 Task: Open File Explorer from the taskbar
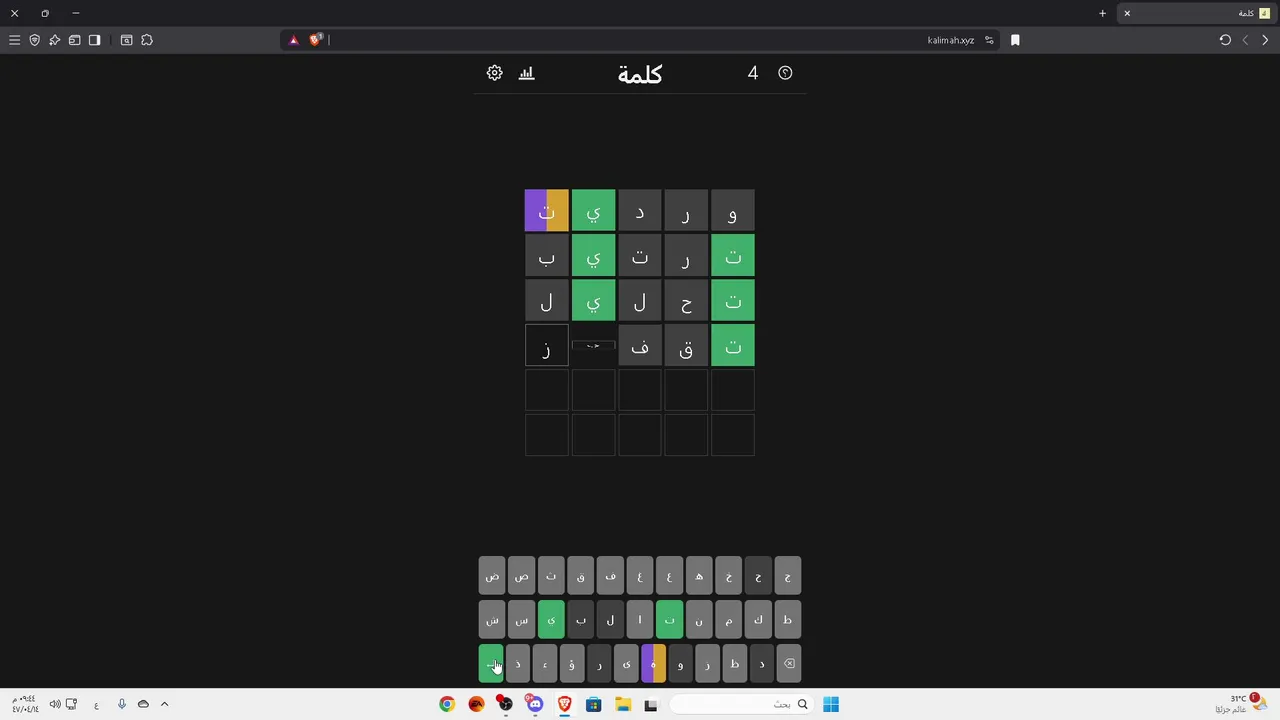622,704
